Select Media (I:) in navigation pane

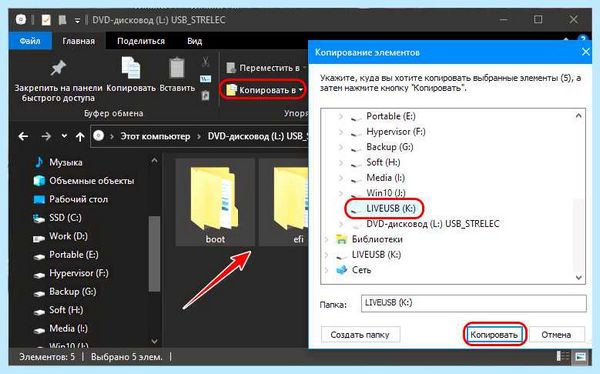click(x=68, y=328)
